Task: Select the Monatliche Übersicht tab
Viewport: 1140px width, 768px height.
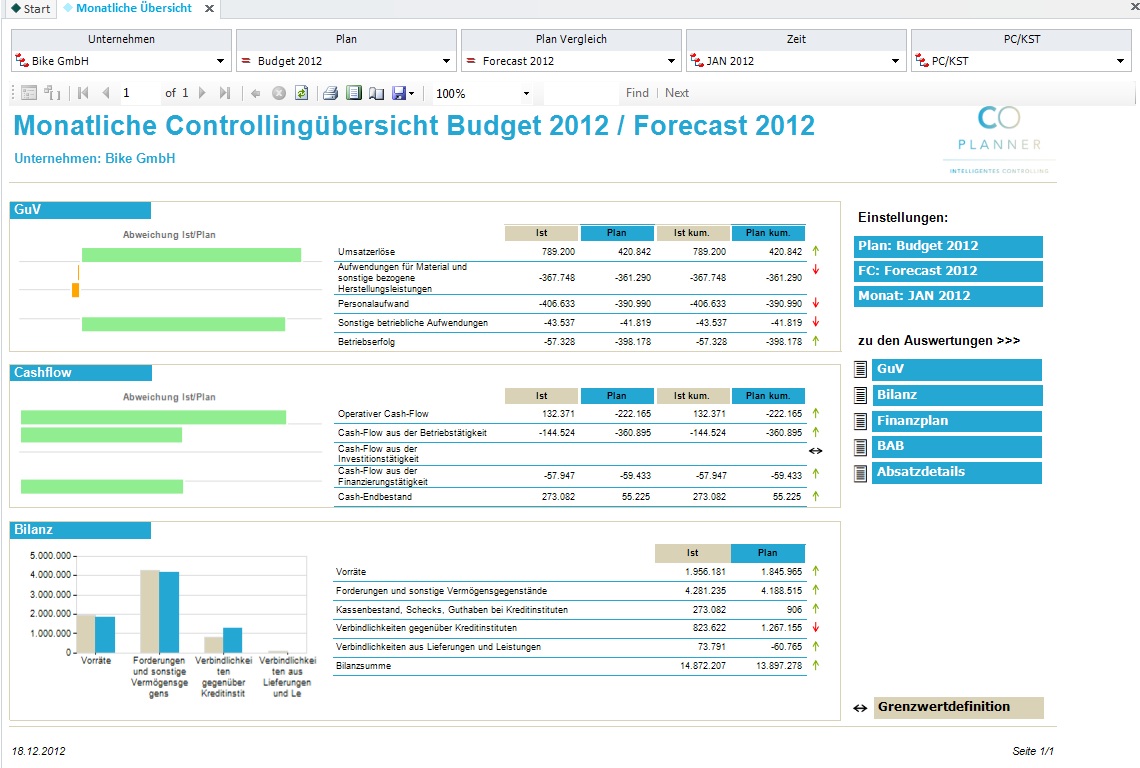Action: [134, 8]
